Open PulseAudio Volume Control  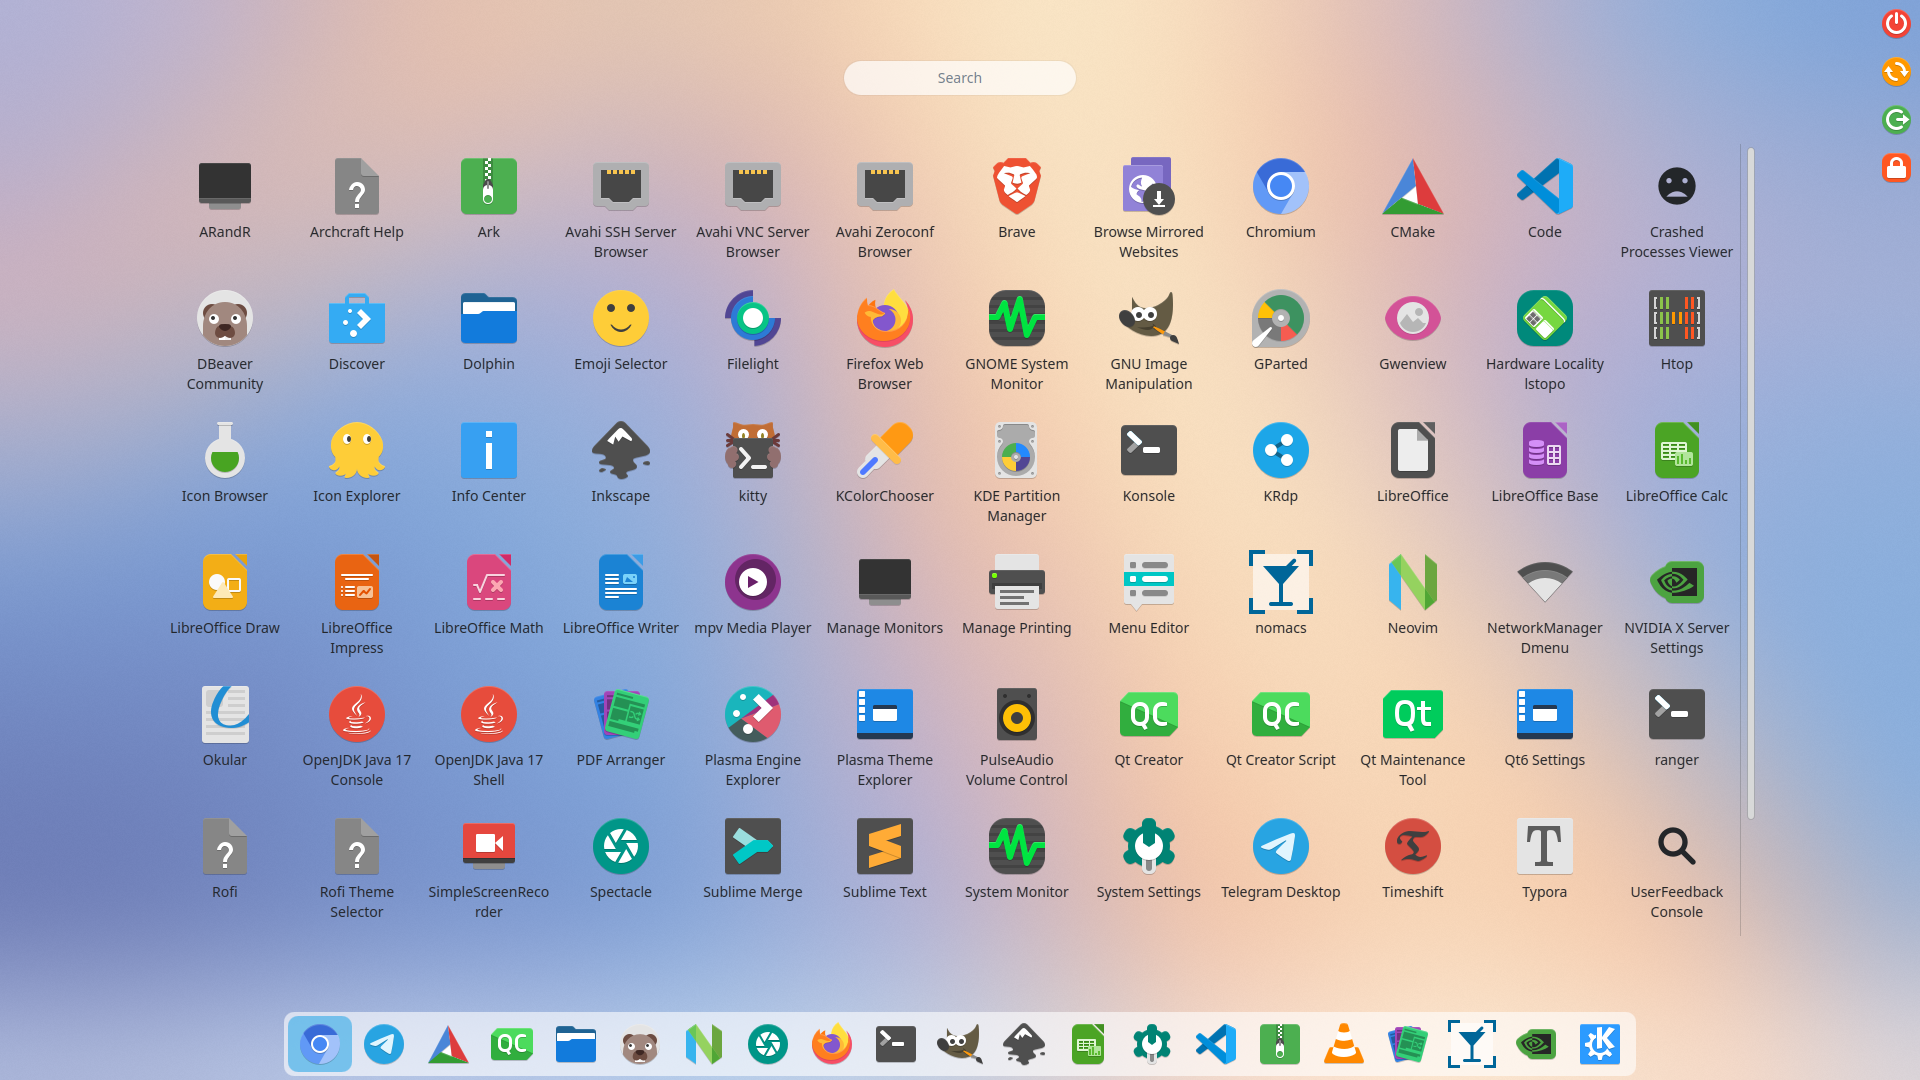click(1017, 736)
